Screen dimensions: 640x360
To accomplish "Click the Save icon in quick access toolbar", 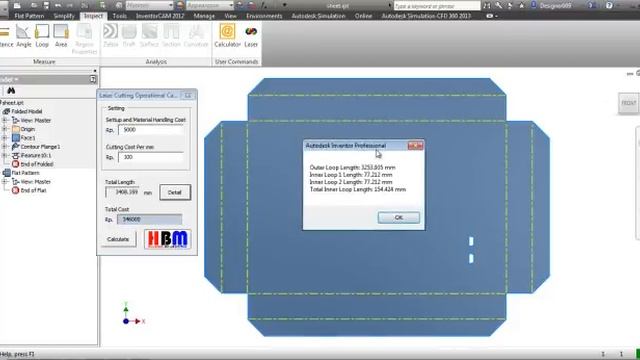I will click(46, 5).
